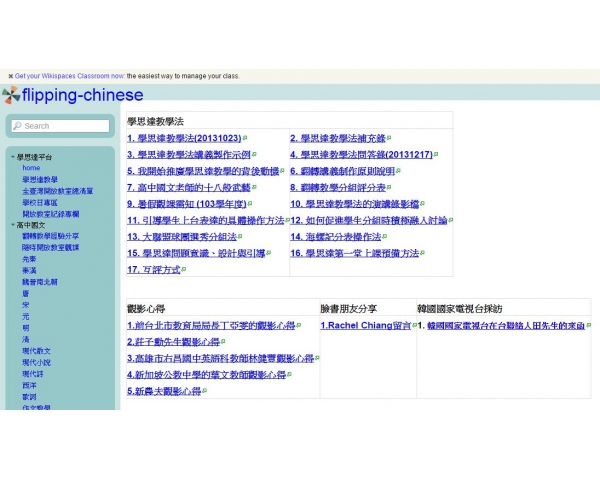Viewport: 600px width, 480px height.
Task: Dismiss the Wikispaces Classroom banner with the x
Action: click(x=11, y=76)
